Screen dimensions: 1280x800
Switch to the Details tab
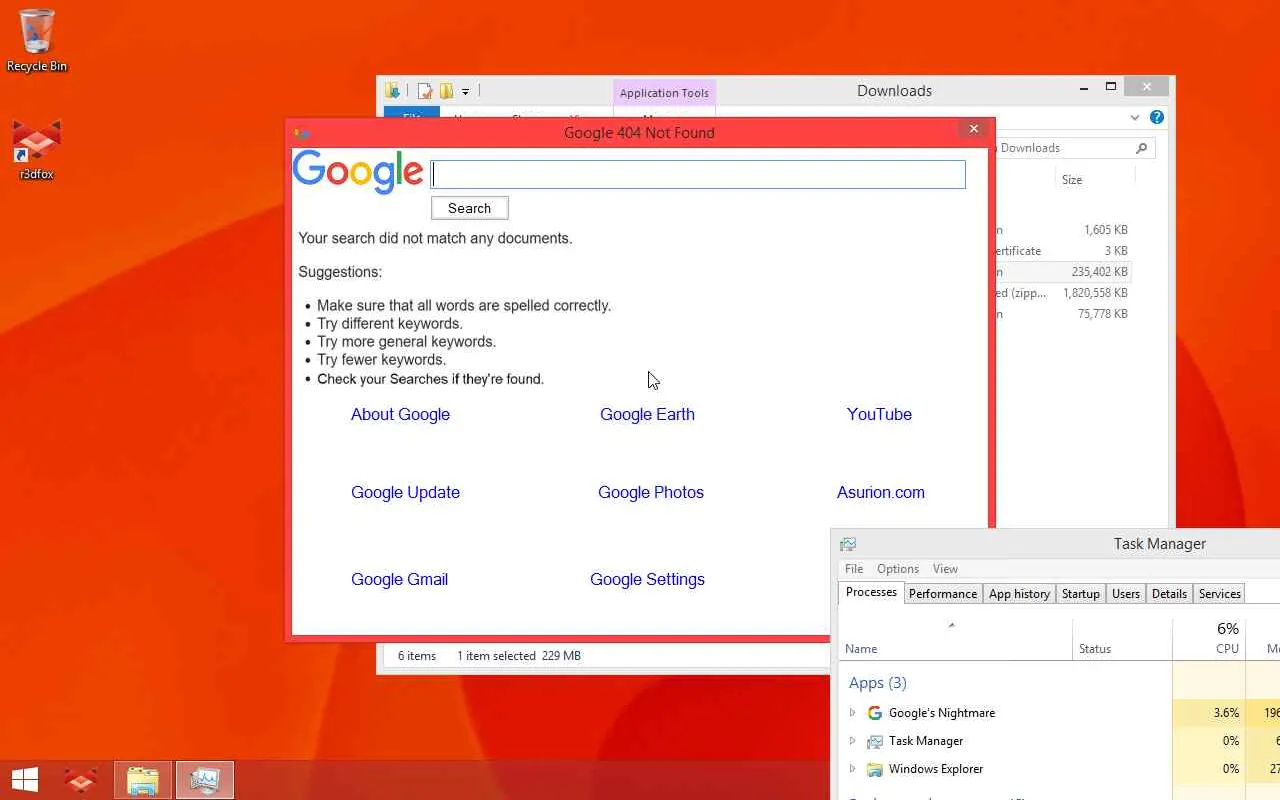click(x=1169, y=594)
